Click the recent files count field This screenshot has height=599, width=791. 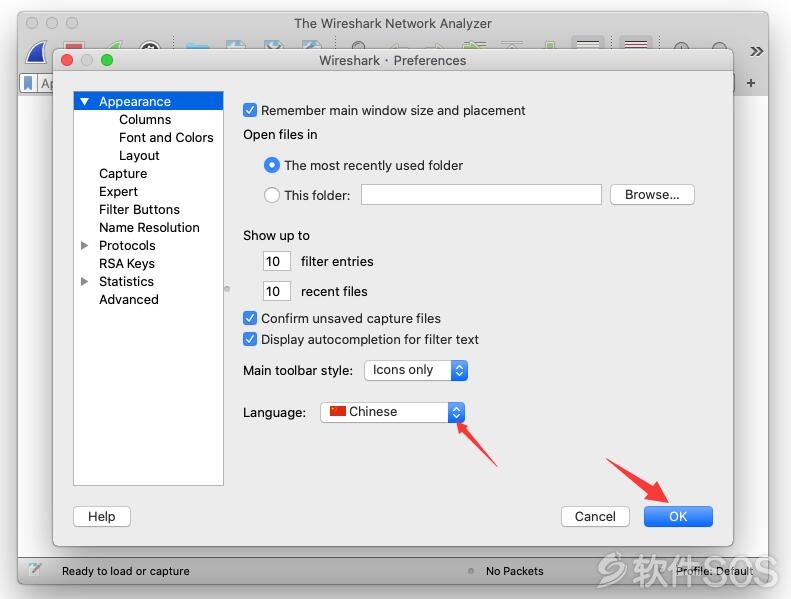tap(276, 291)
